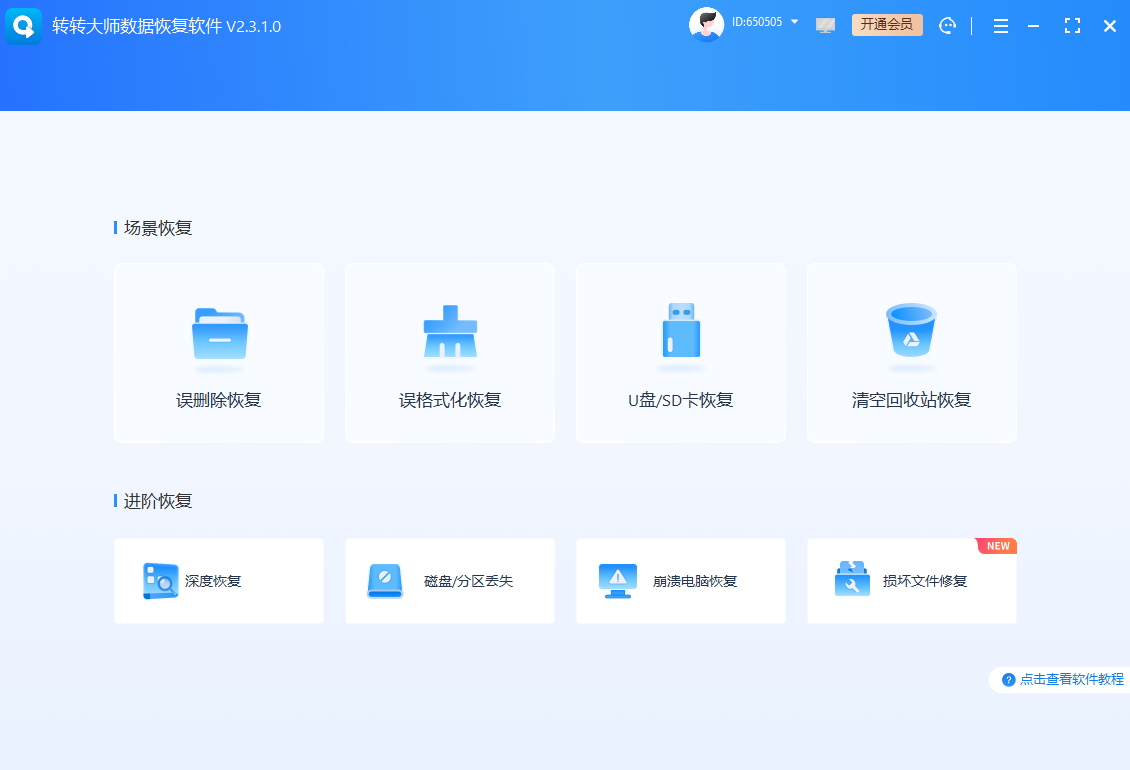Click the 损坏文件修复 wrench icon
Viewport: 1130px width, 770px height.
[852, 579]
